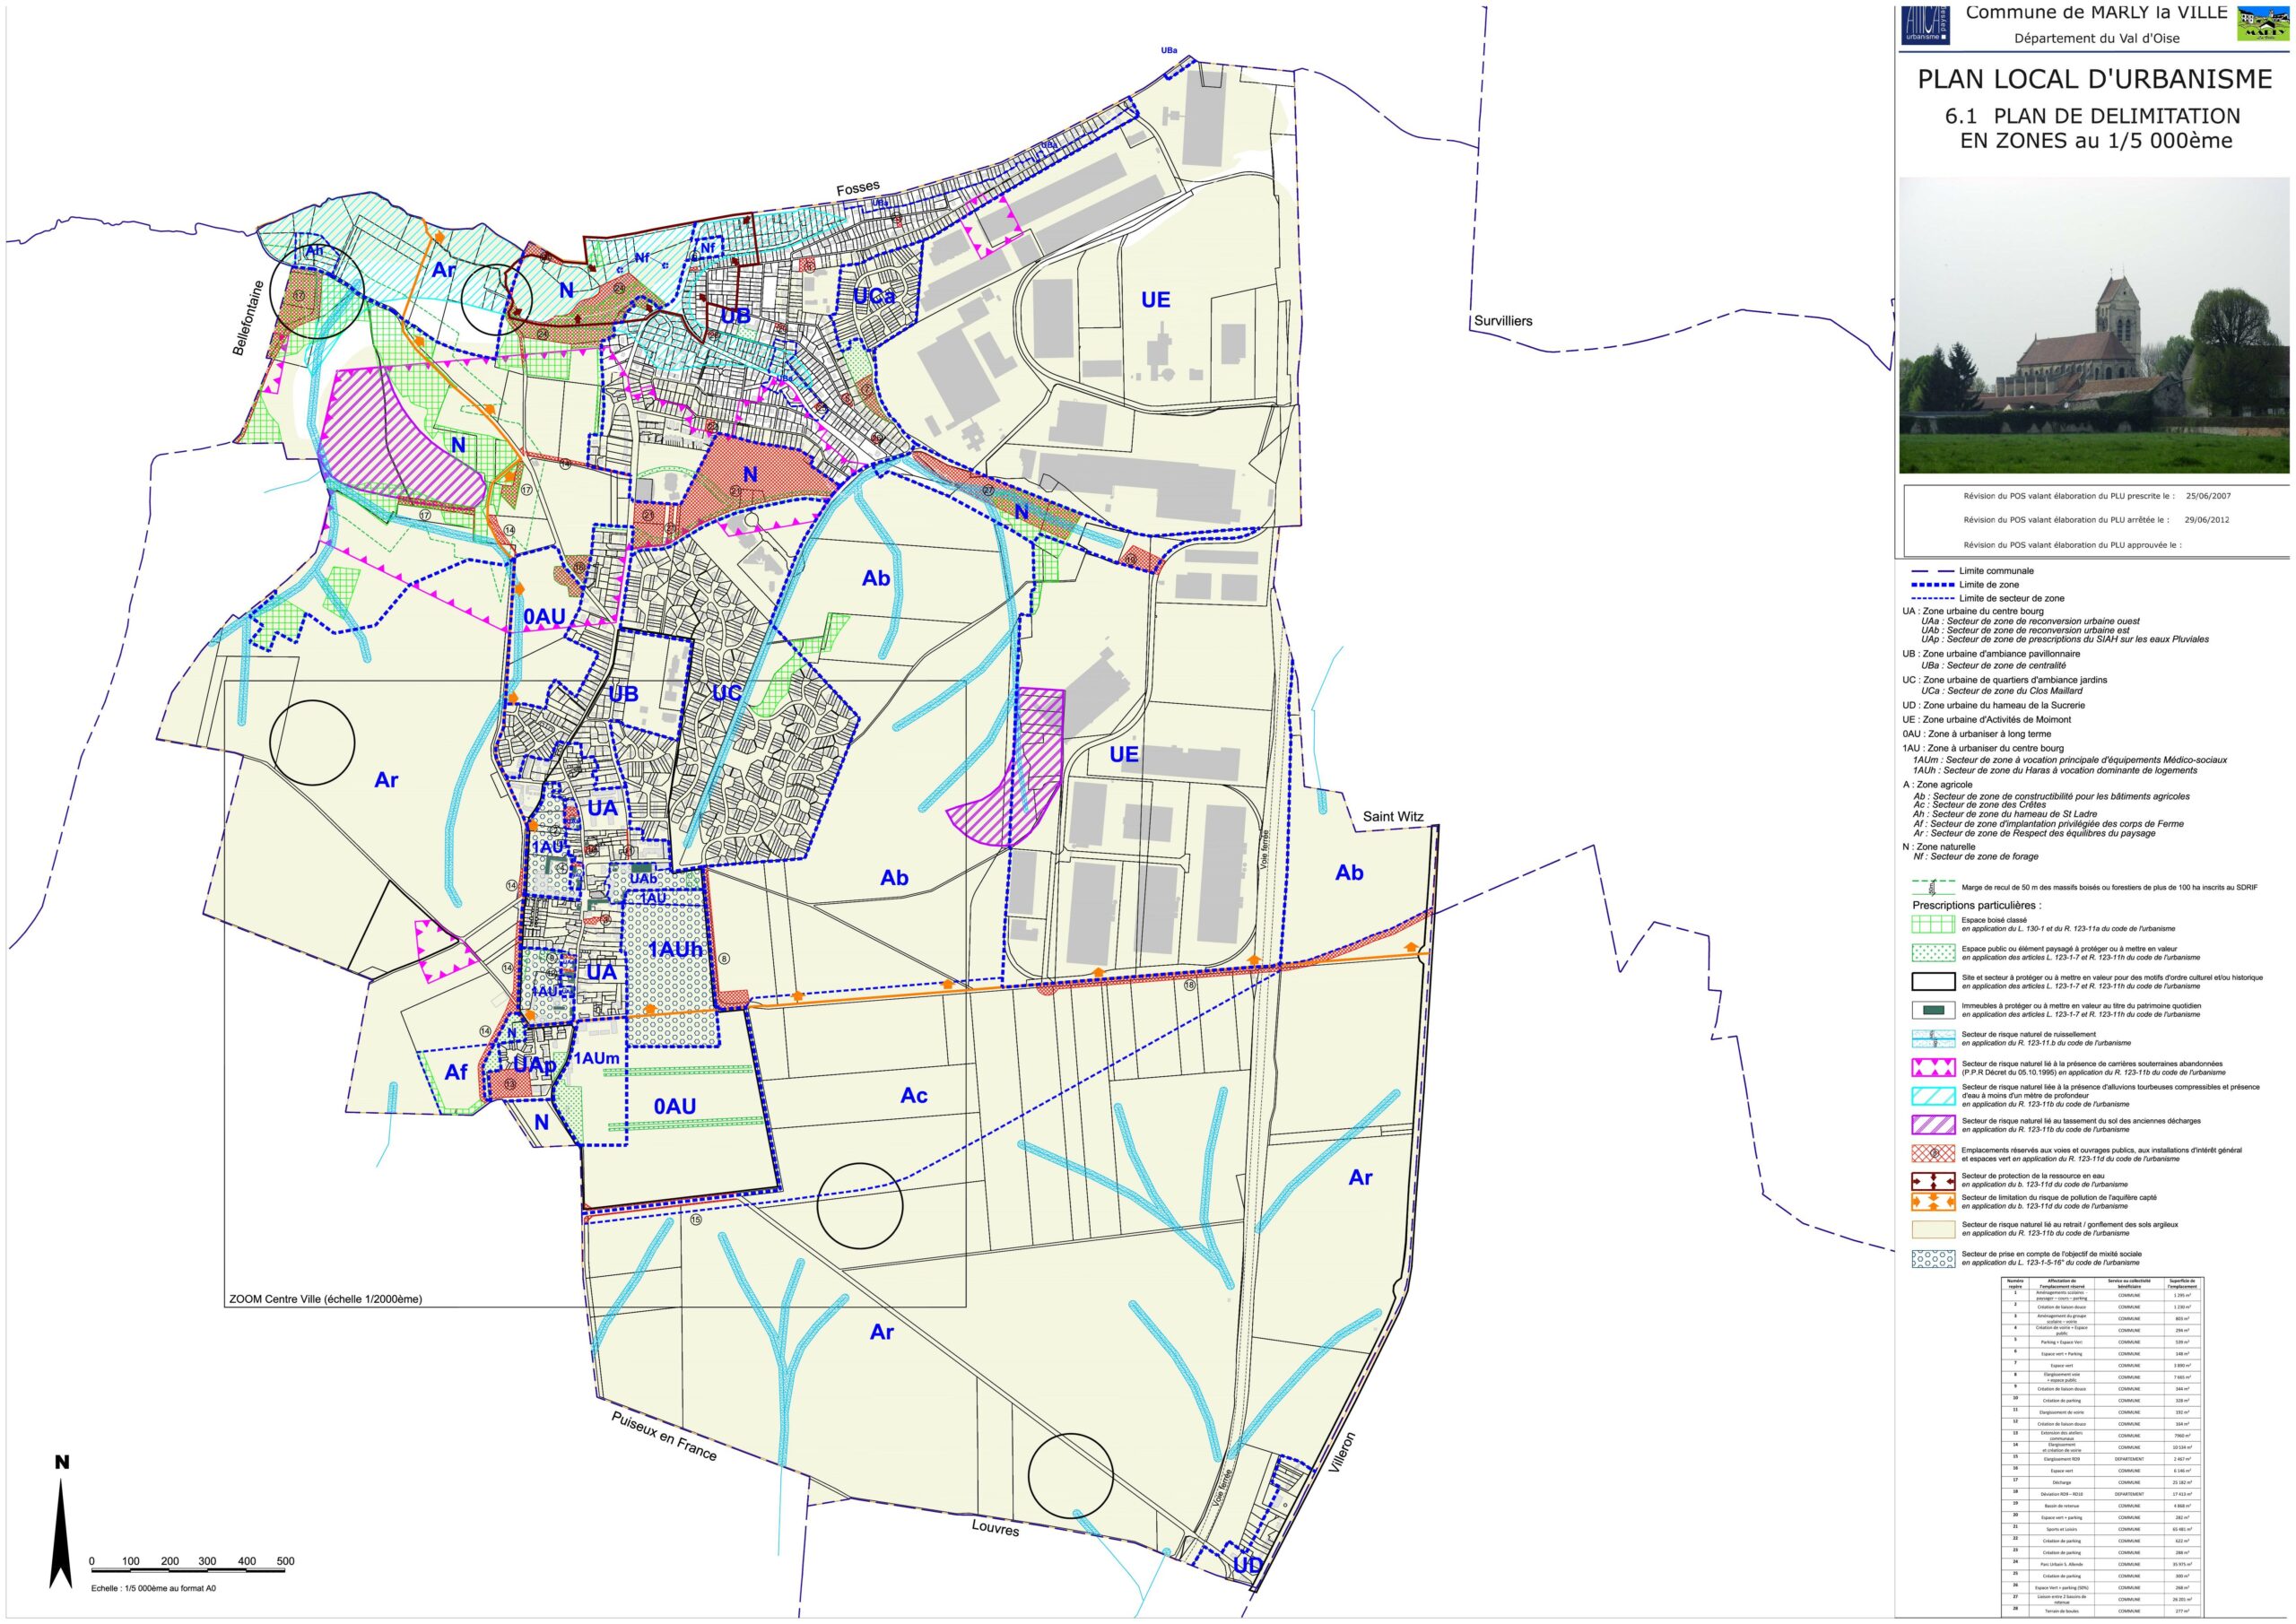Click the 'ZOOM Centre Ville' frame caption
The image size is (2296, 1624).
(x=325, y=1300)
